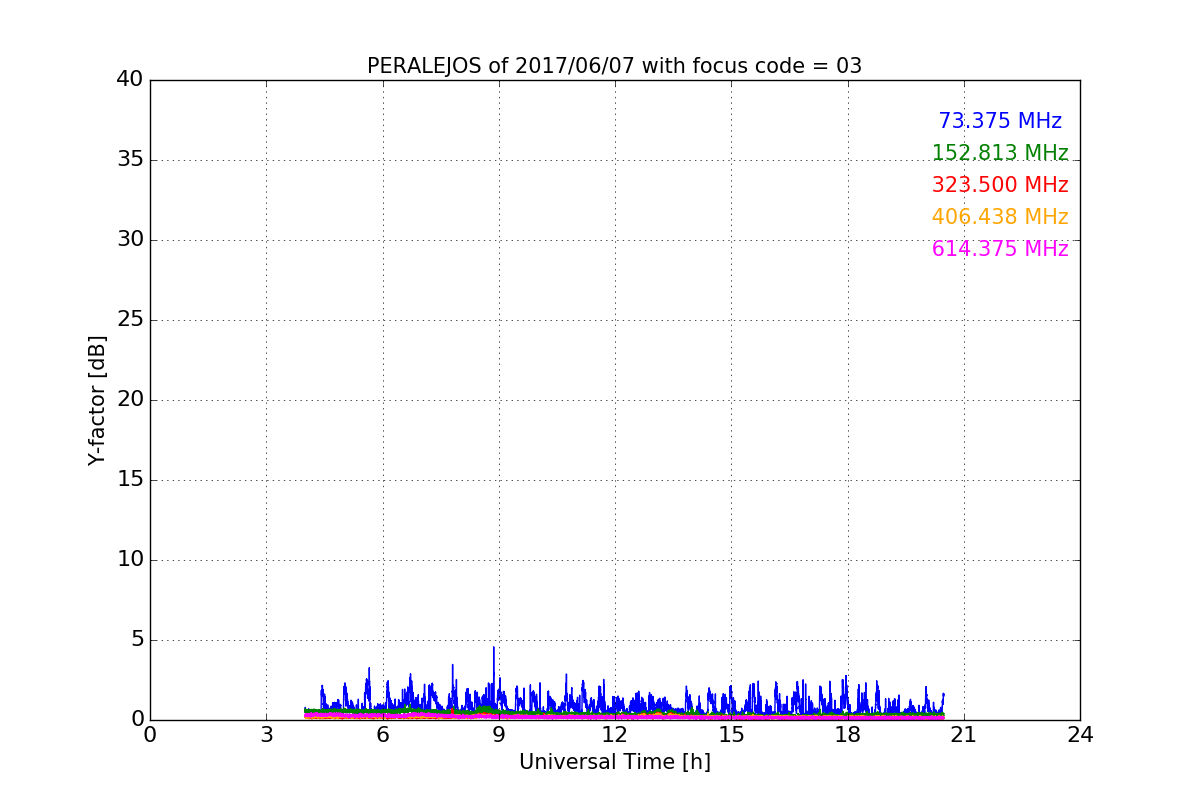Select the green '152.813 MHz' legend label

coord(1000,153)
